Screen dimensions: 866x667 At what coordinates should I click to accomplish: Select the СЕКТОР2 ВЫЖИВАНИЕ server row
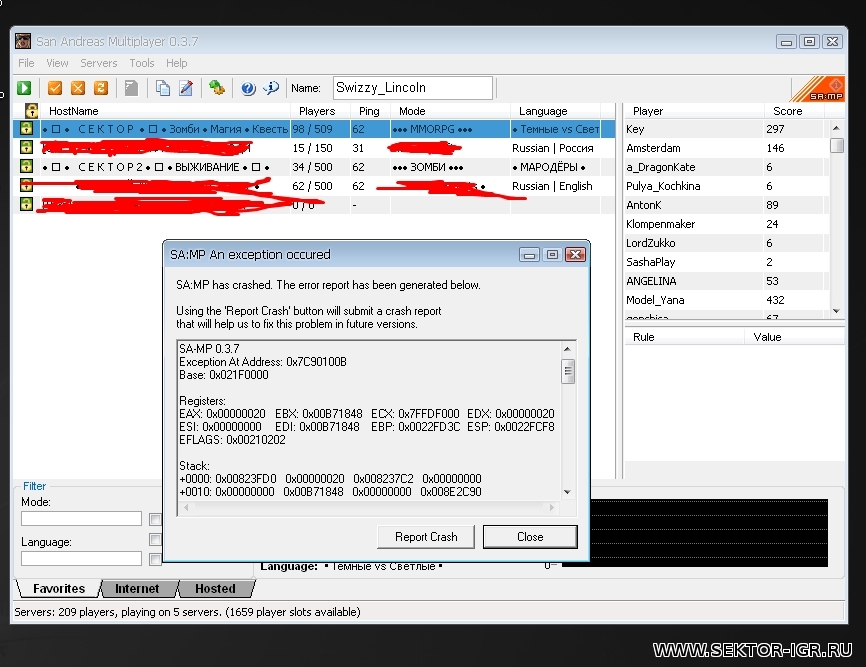[x=314, y=167]
